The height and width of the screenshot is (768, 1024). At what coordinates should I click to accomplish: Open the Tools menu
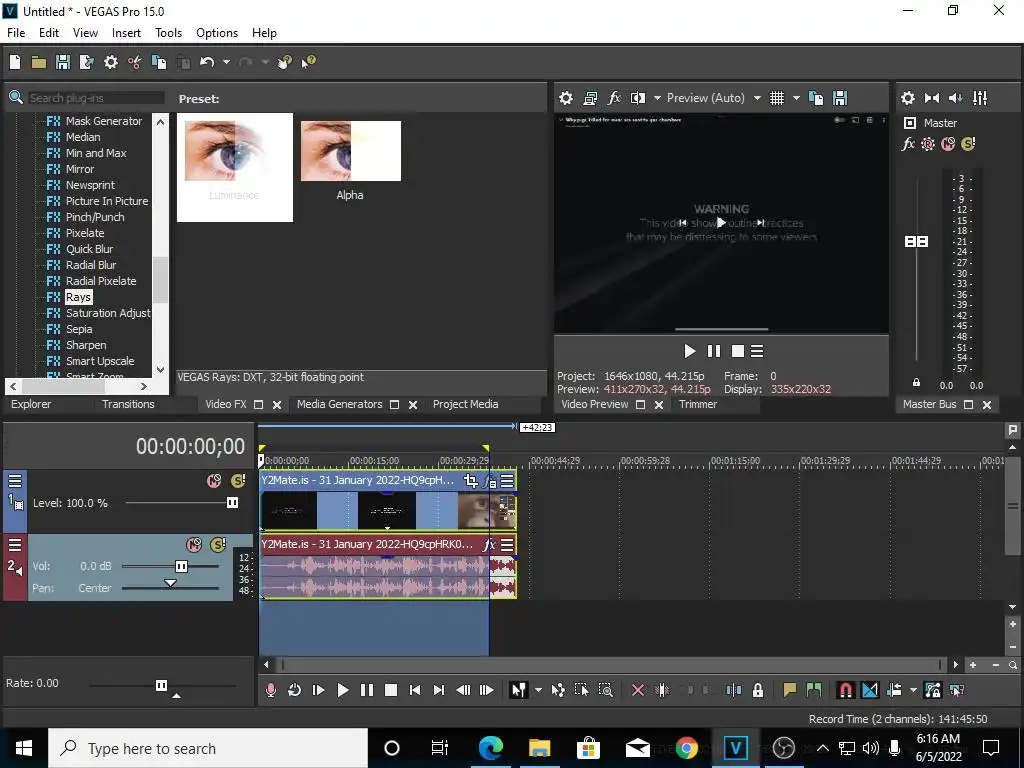(168, 33)
